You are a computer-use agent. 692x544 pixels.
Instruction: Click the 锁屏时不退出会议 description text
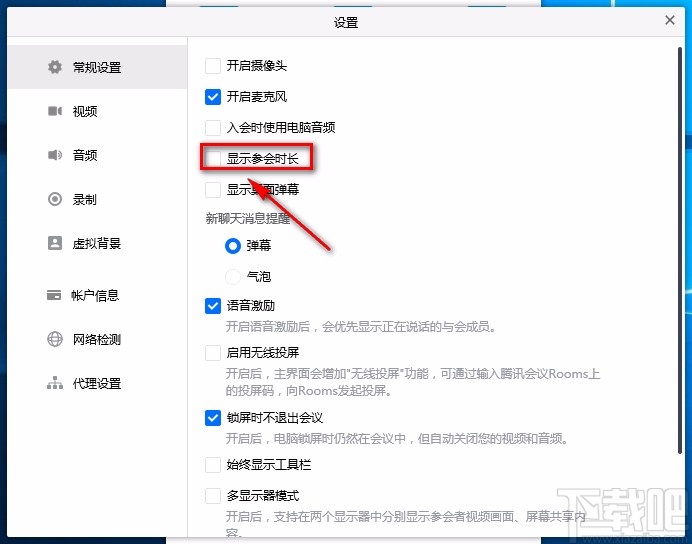[x=397, y=439]
